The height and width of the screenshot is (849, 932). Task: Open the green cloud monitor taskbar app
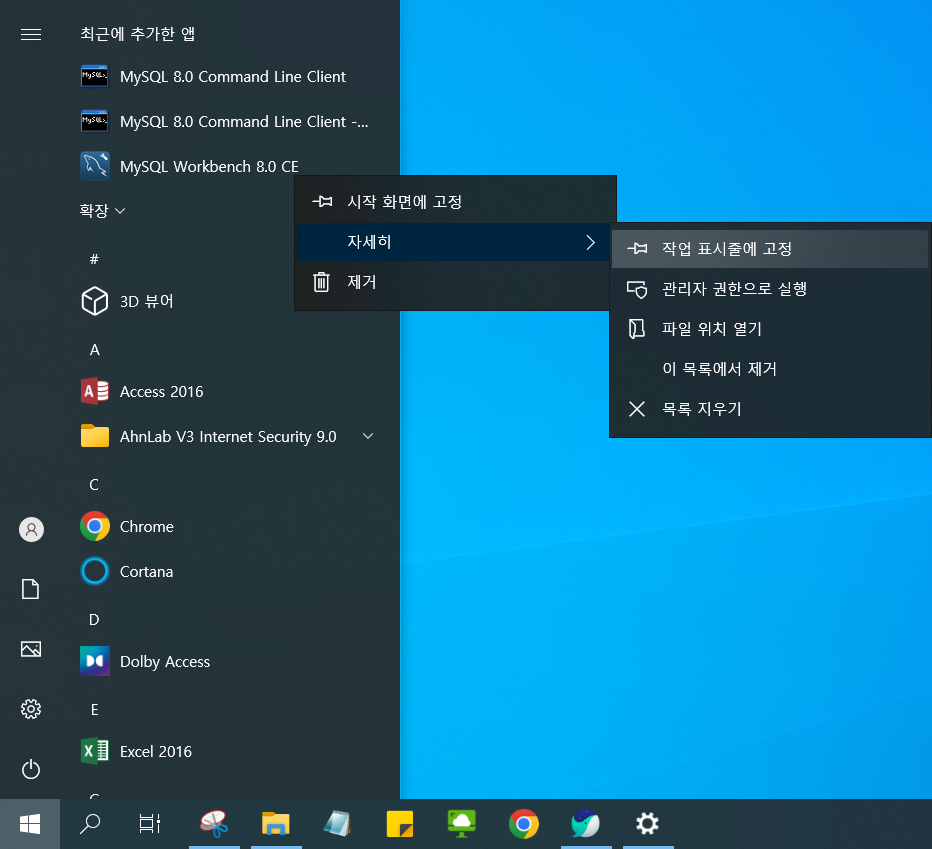(x=462, y=824)
